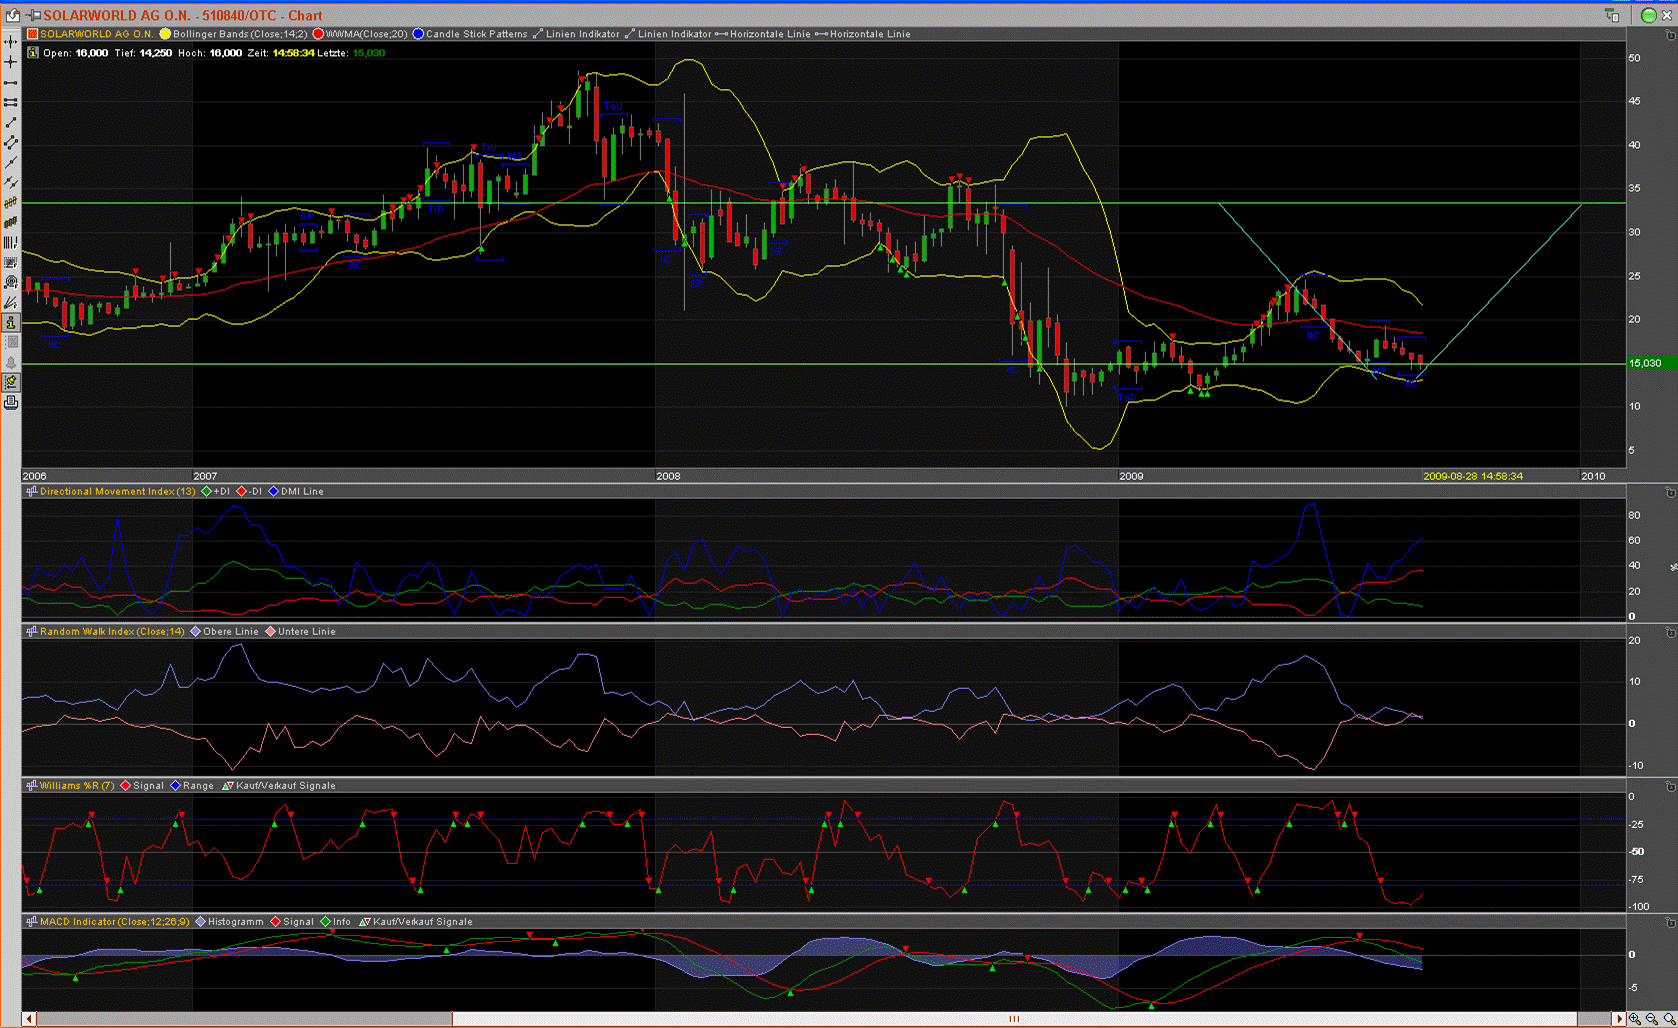Click Williams %R Range legend item
This screenshot has height=1028, width=1678.
coord(192,786)
